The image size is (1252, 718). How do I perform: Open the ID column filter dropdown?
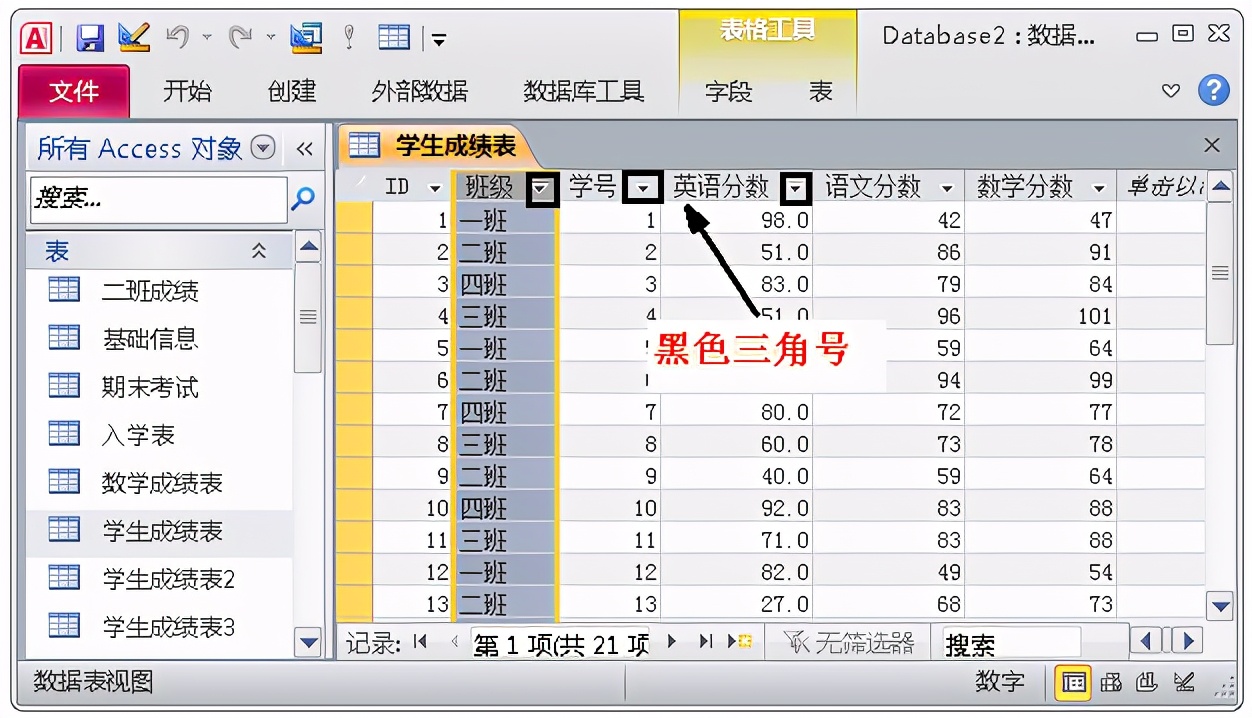(435, 188)
